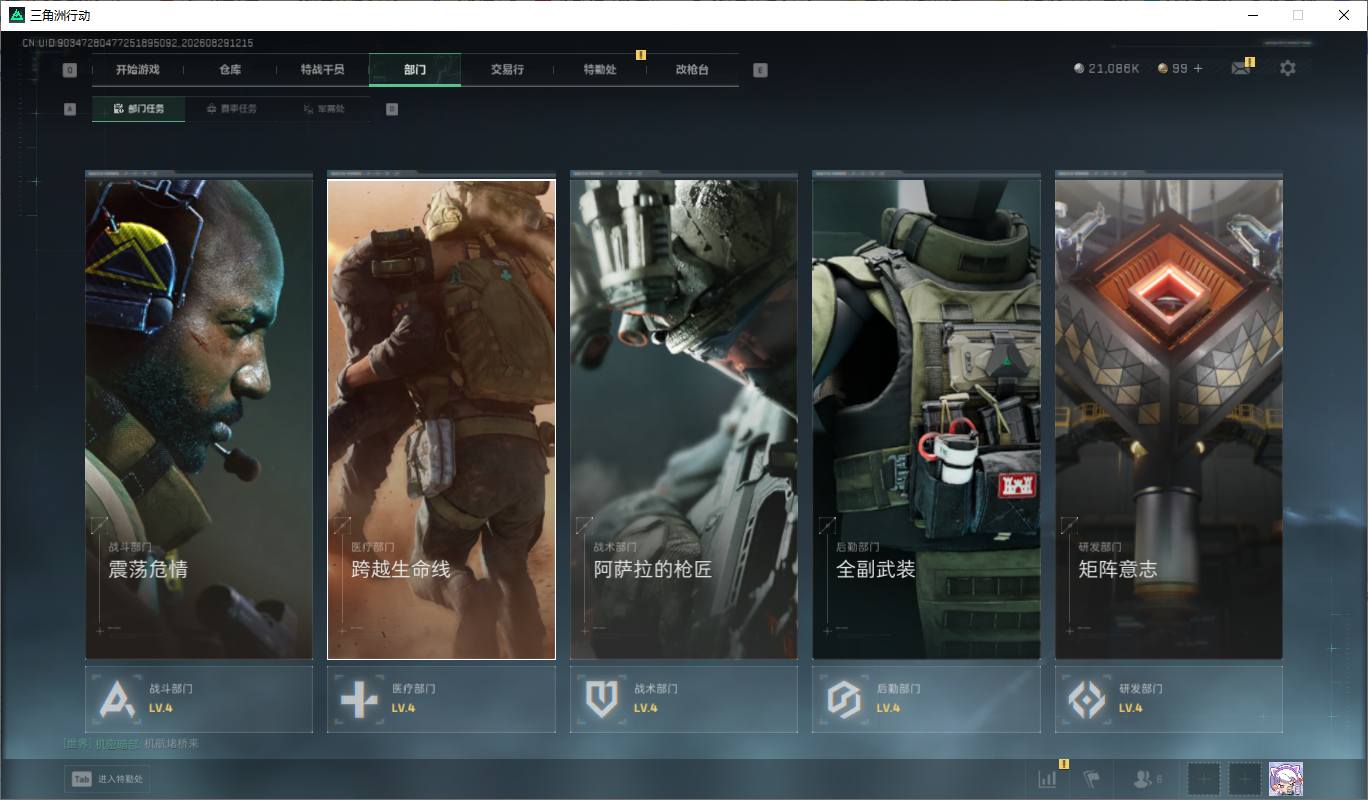
Task: Click the 研发部门 LV.4 level panel
Action: [1169, 699]
